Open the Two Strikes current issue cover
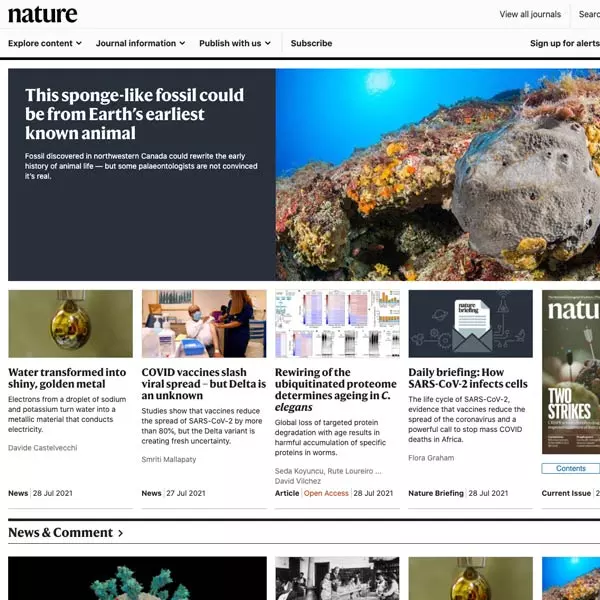Screen dimensions: 600x600 (x=571, y=372)
